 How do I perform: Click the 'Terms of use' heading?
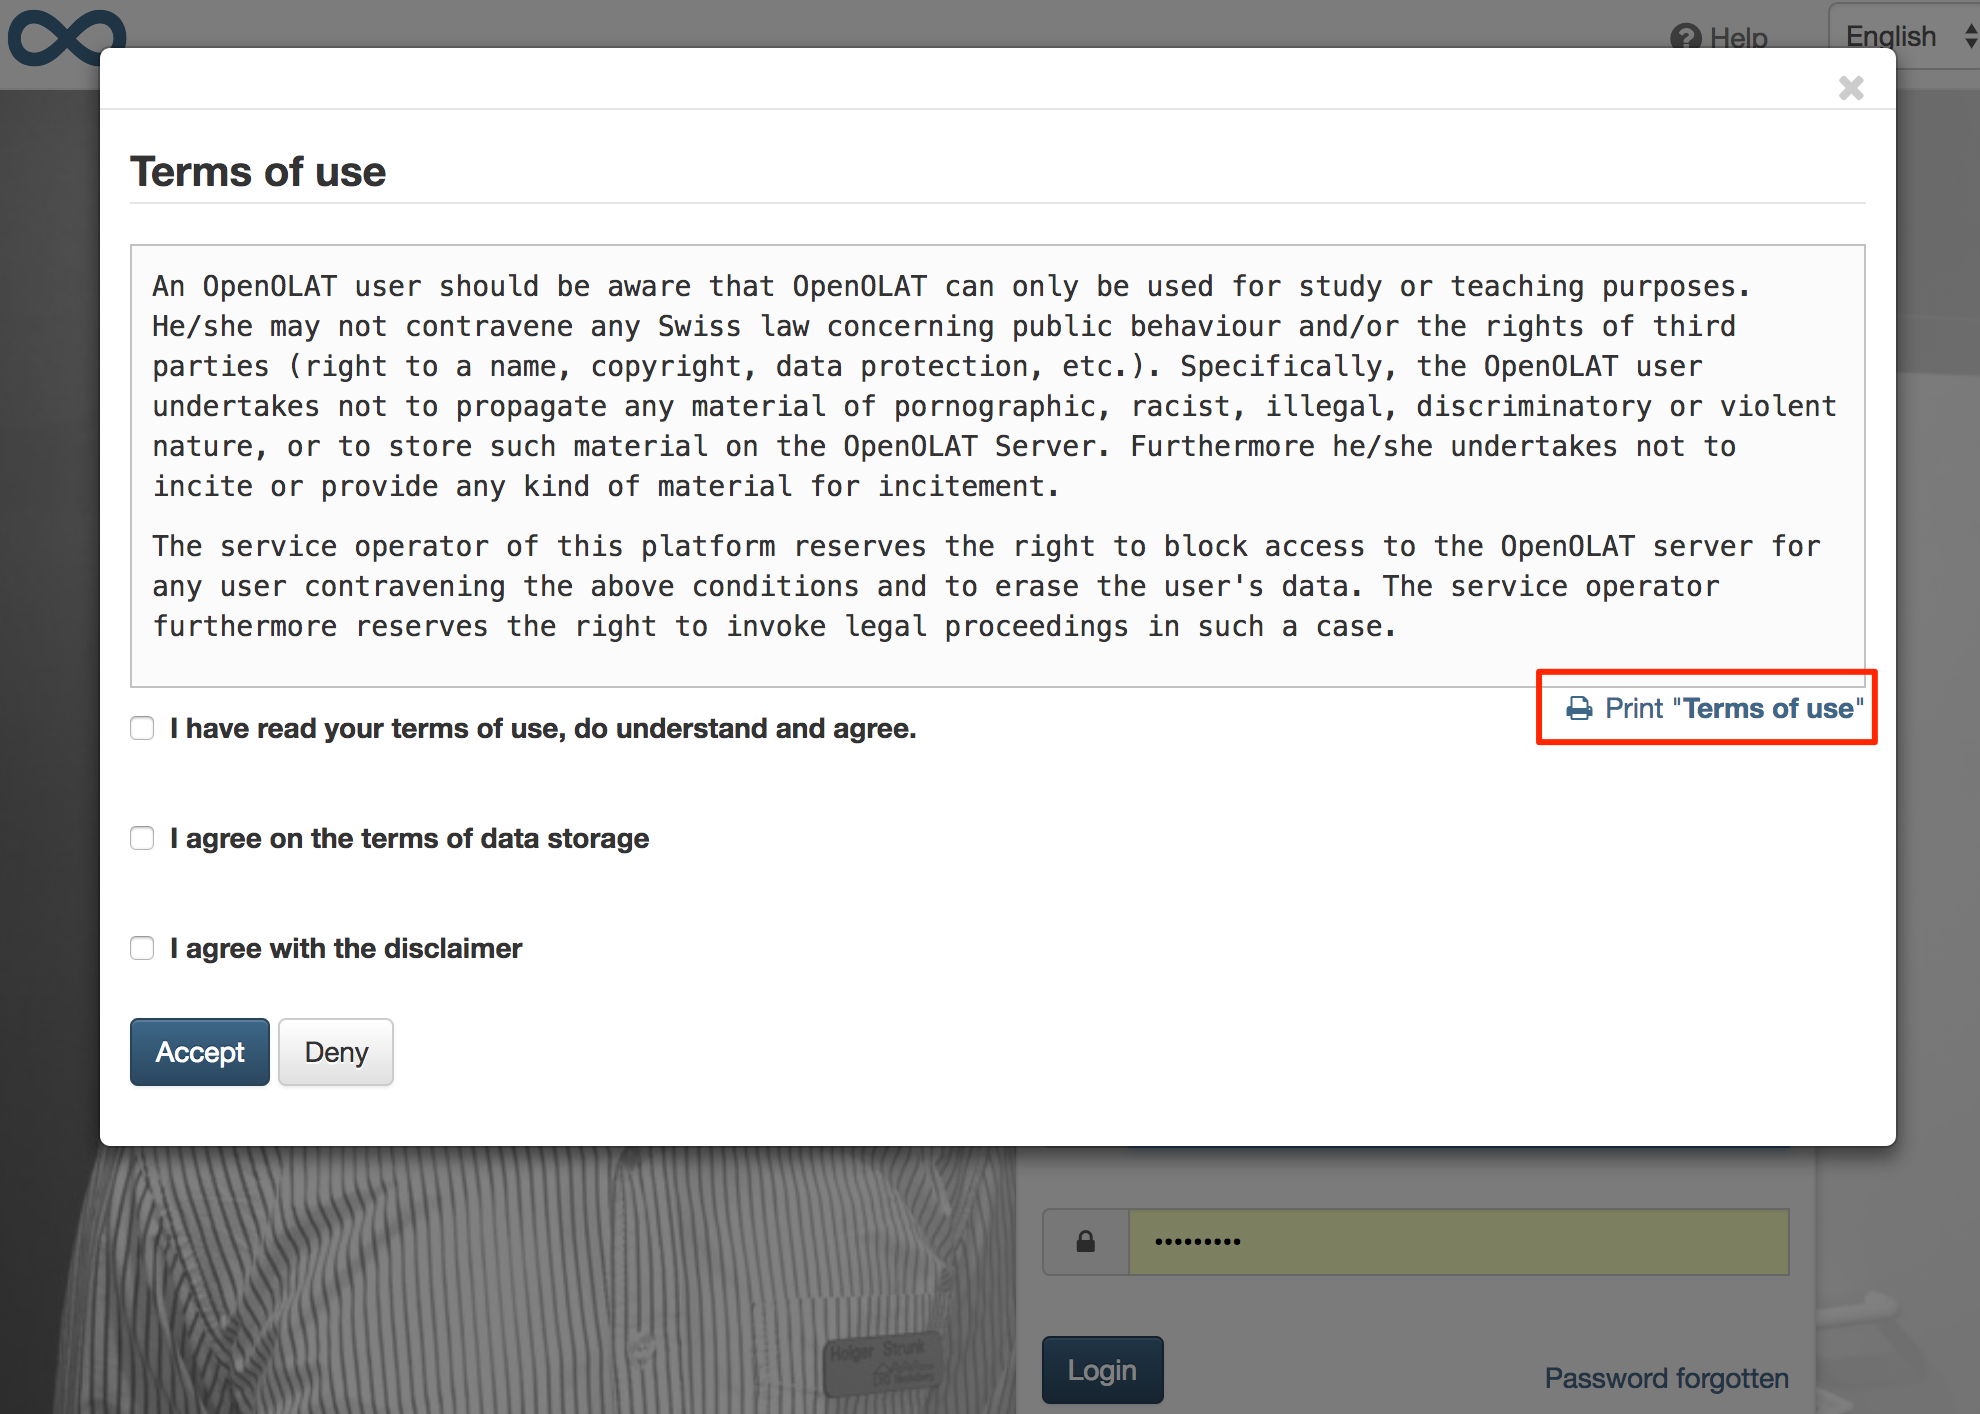click(258, 172)
